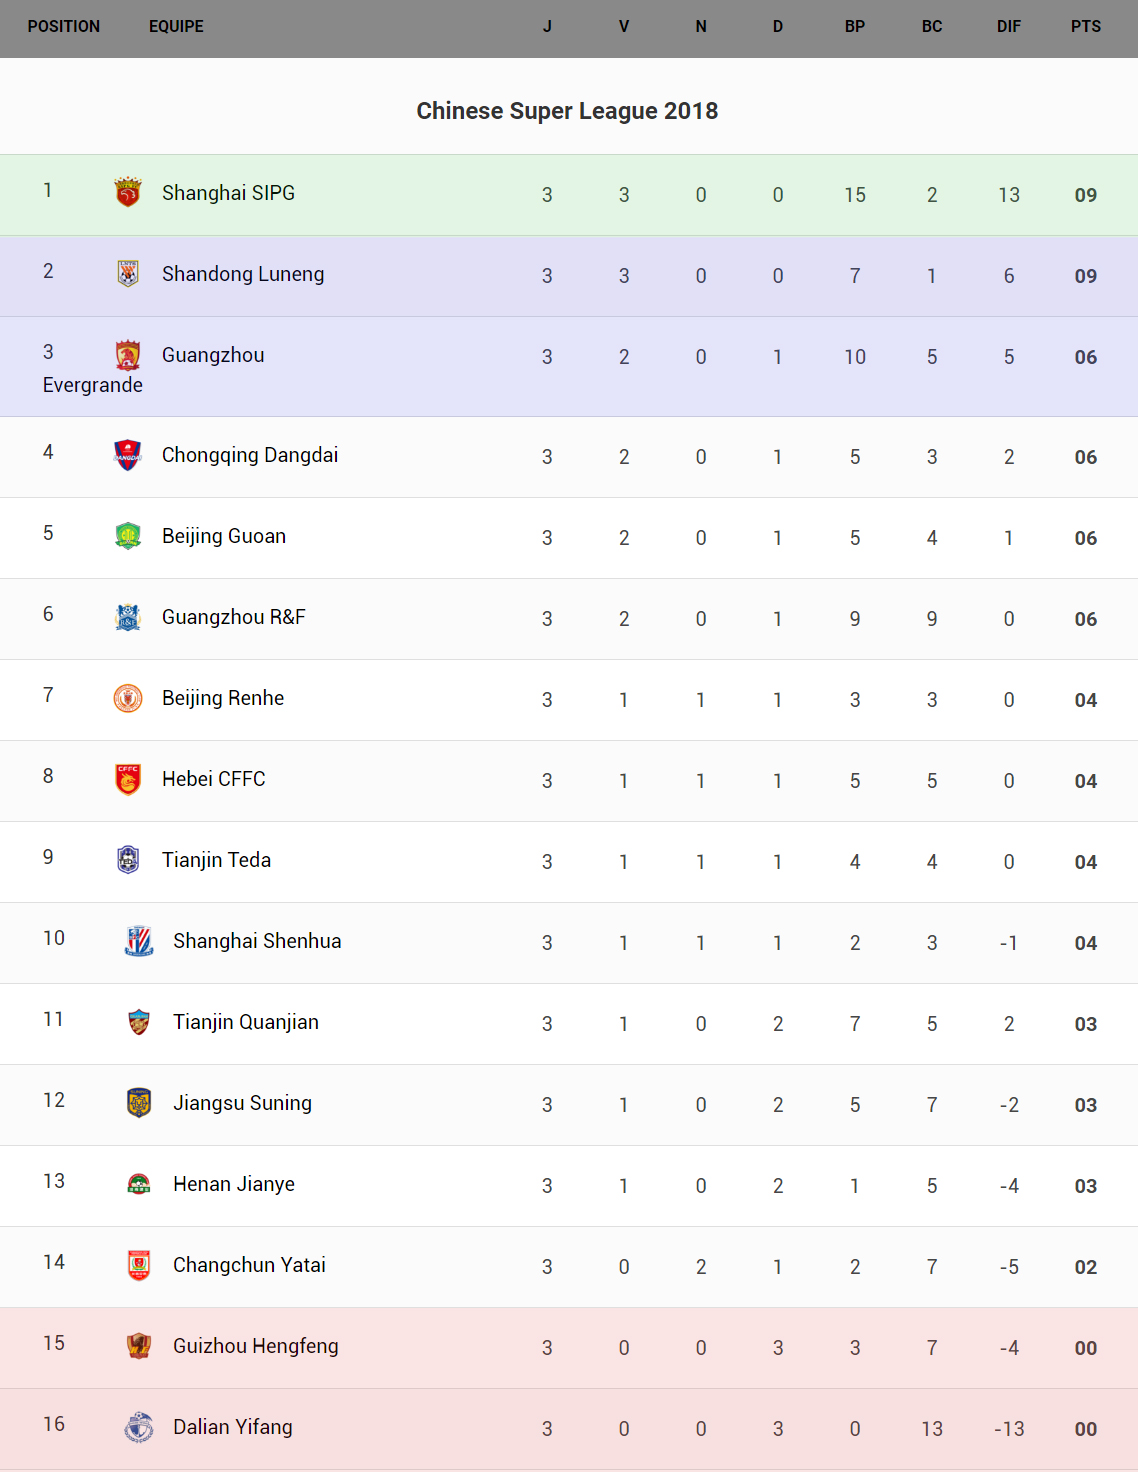Click the Dalian Yifang team badge
1138x1475 pixels.
click(x=139, y=1427)
